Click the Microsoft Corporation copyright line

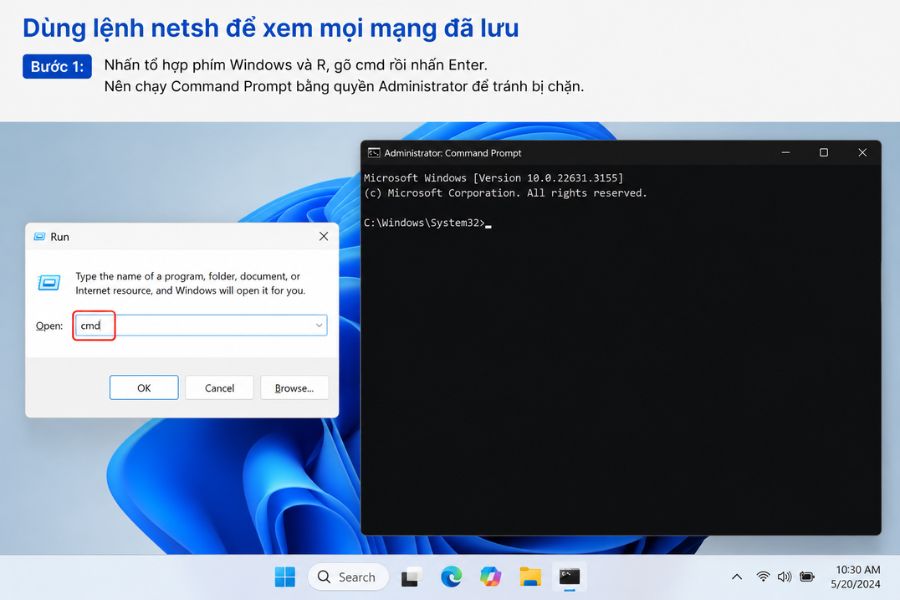(505, 193)
